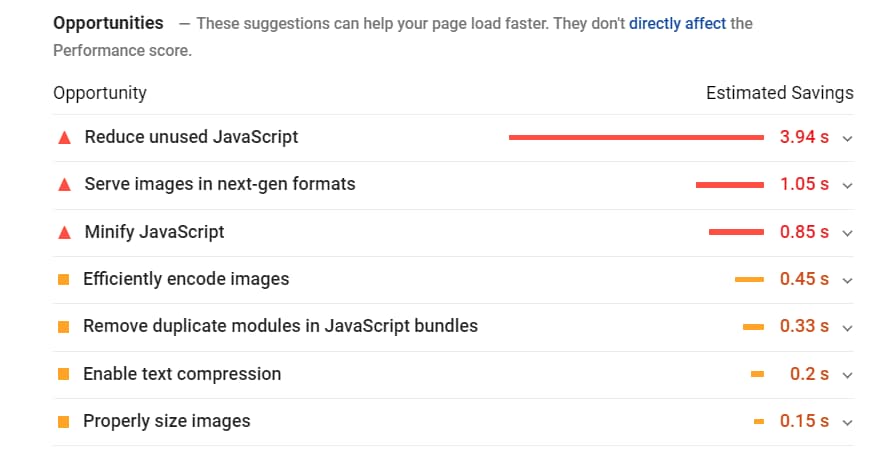Click orange square beside Efficiently encode images

point(64,279)
